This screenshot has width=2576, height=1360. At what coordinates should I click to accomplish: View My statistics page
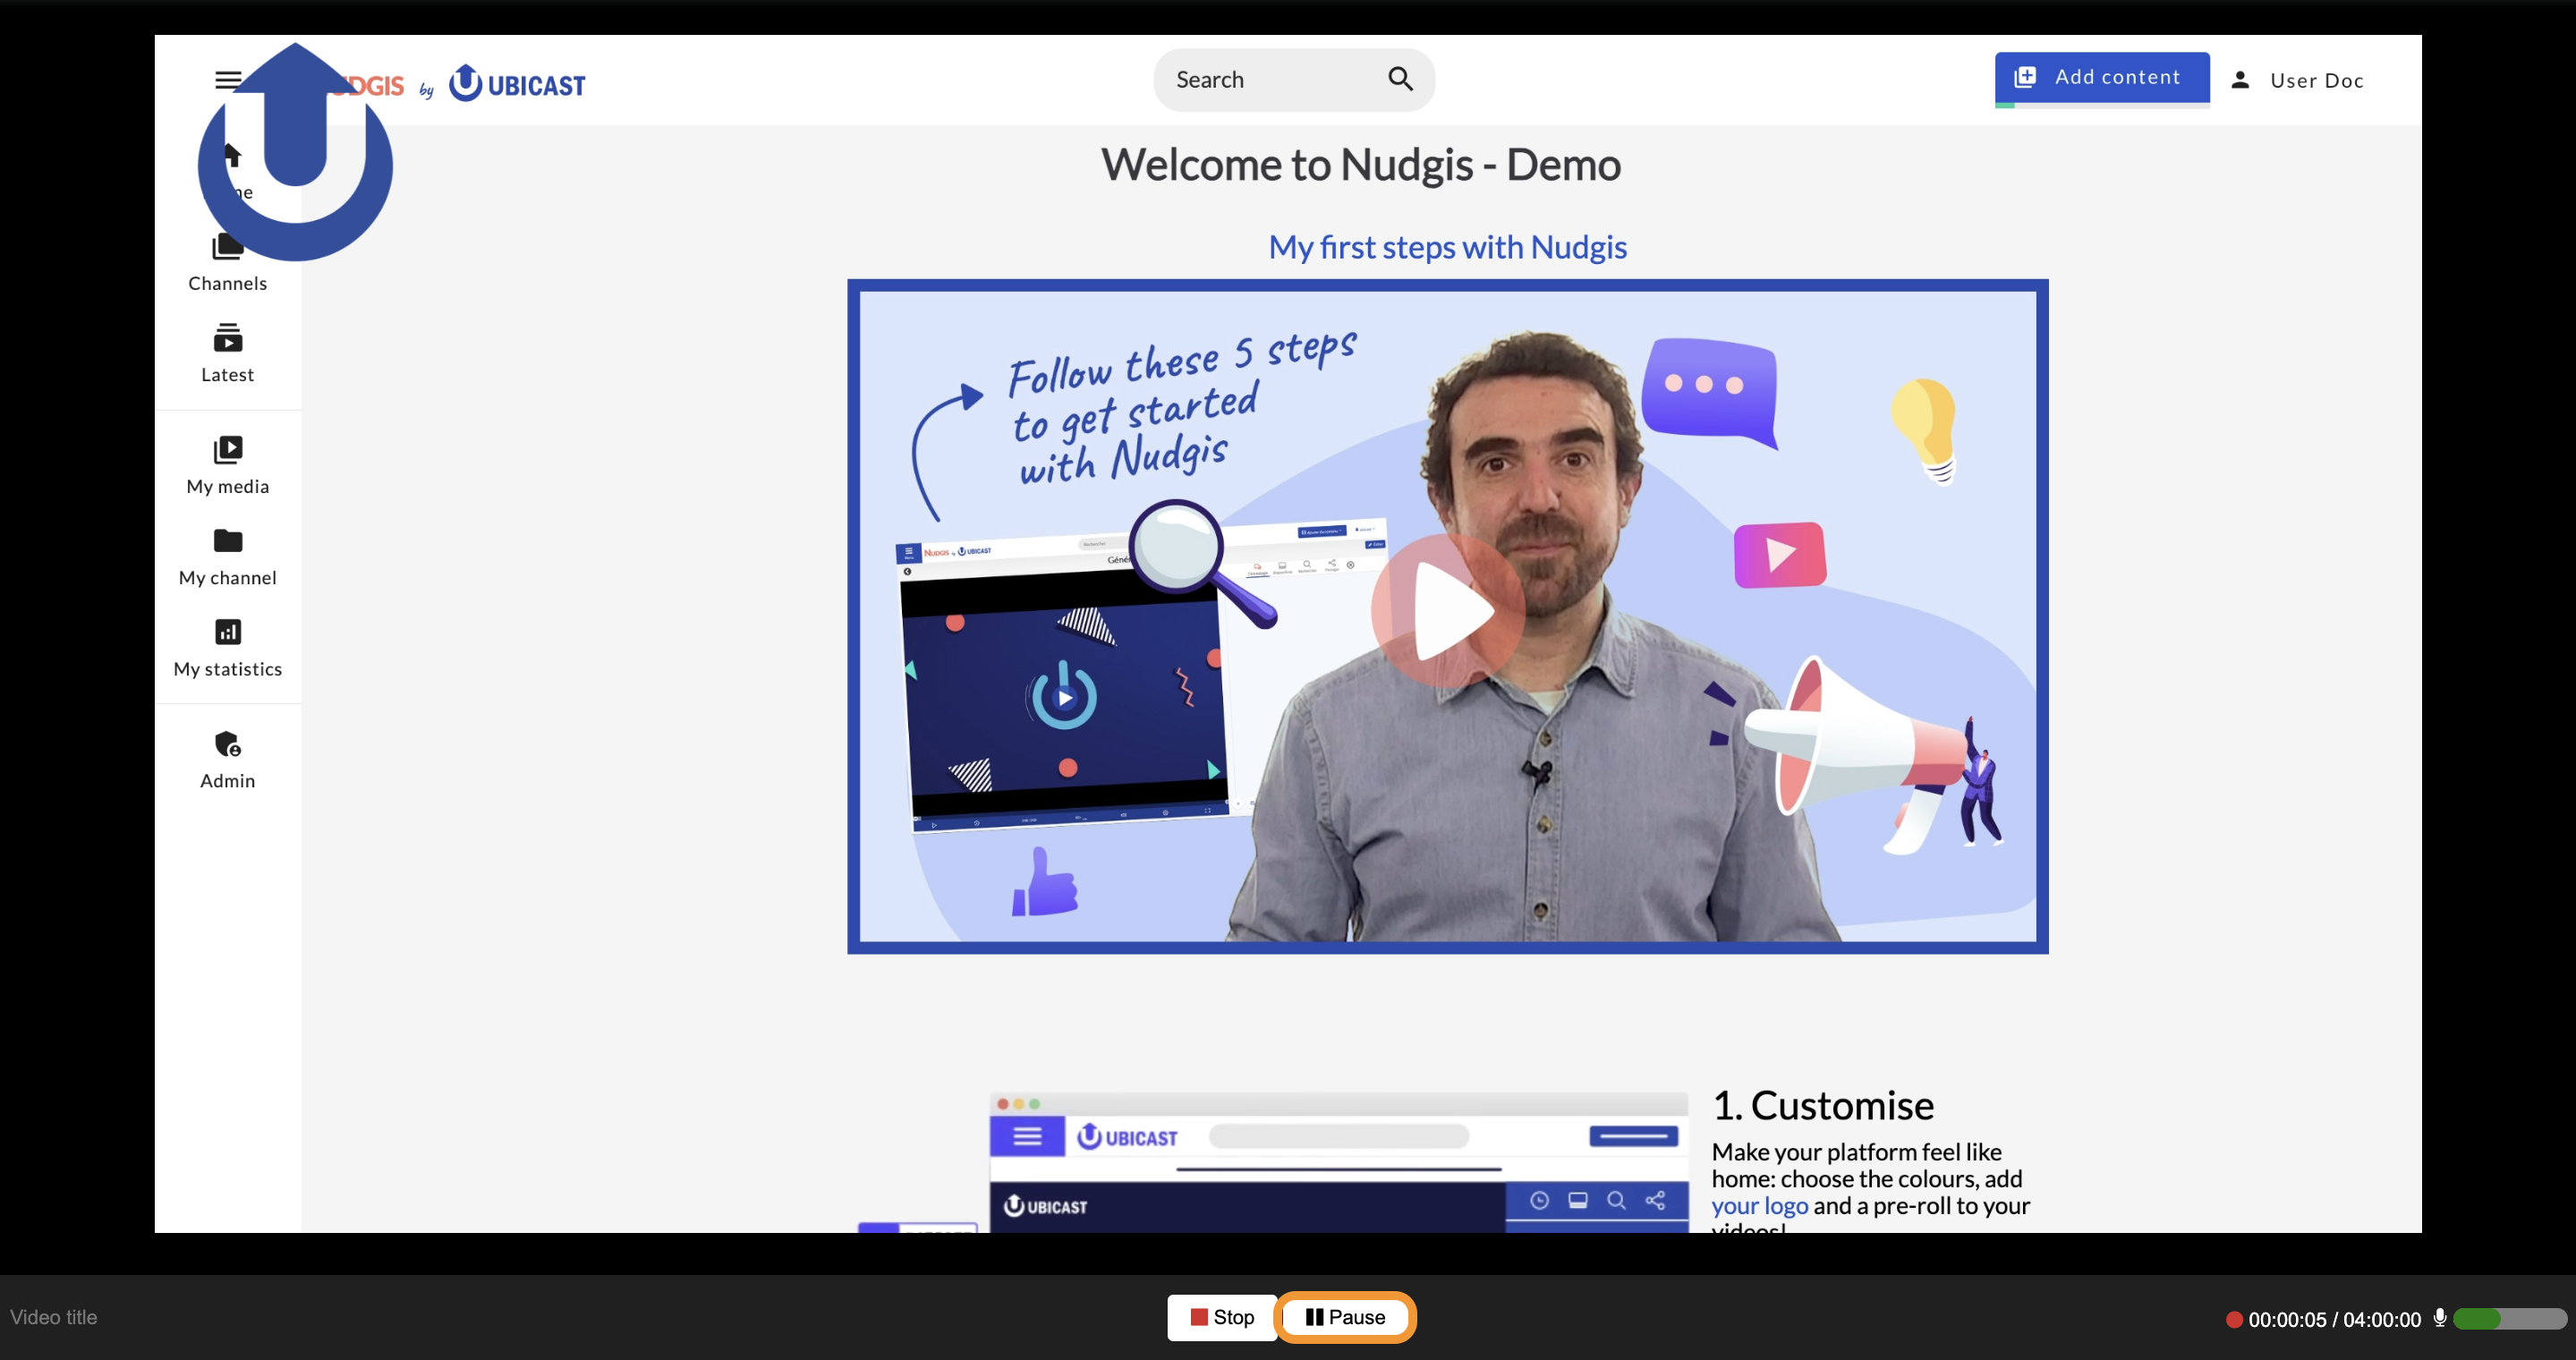[228, 648]
